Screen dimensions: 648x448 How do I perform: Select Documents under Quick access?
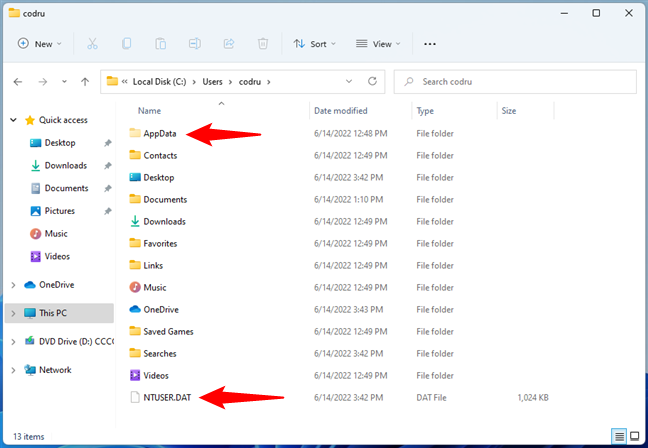click(x=66, y=188)
